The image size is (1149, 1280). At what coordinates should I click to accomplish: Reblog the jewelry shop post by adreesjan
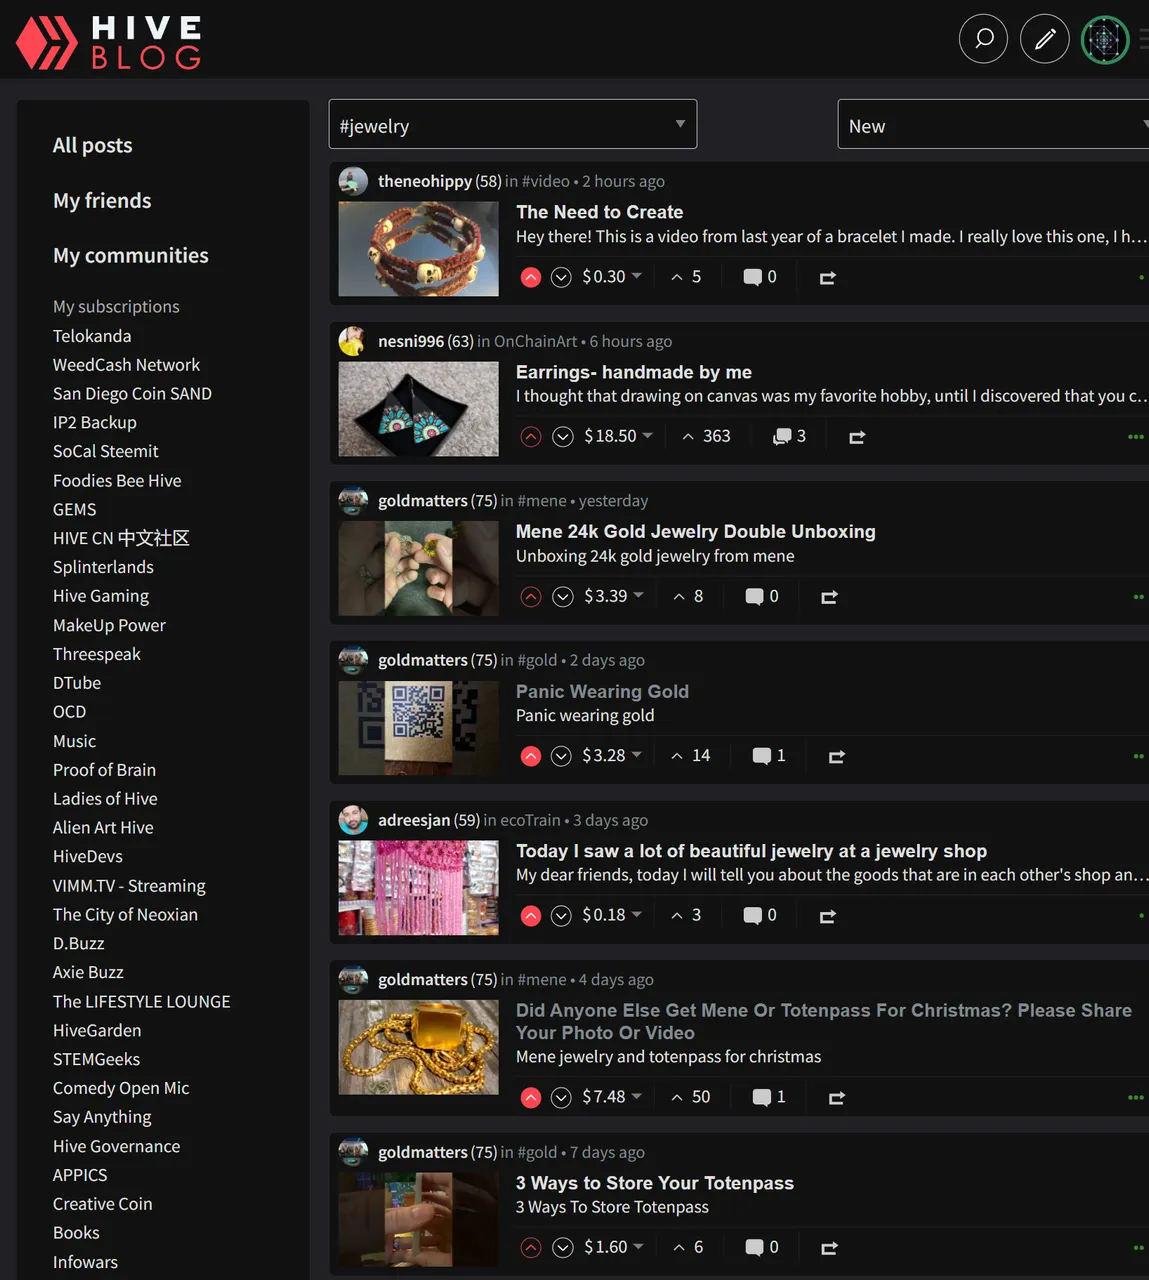(827, 917)
